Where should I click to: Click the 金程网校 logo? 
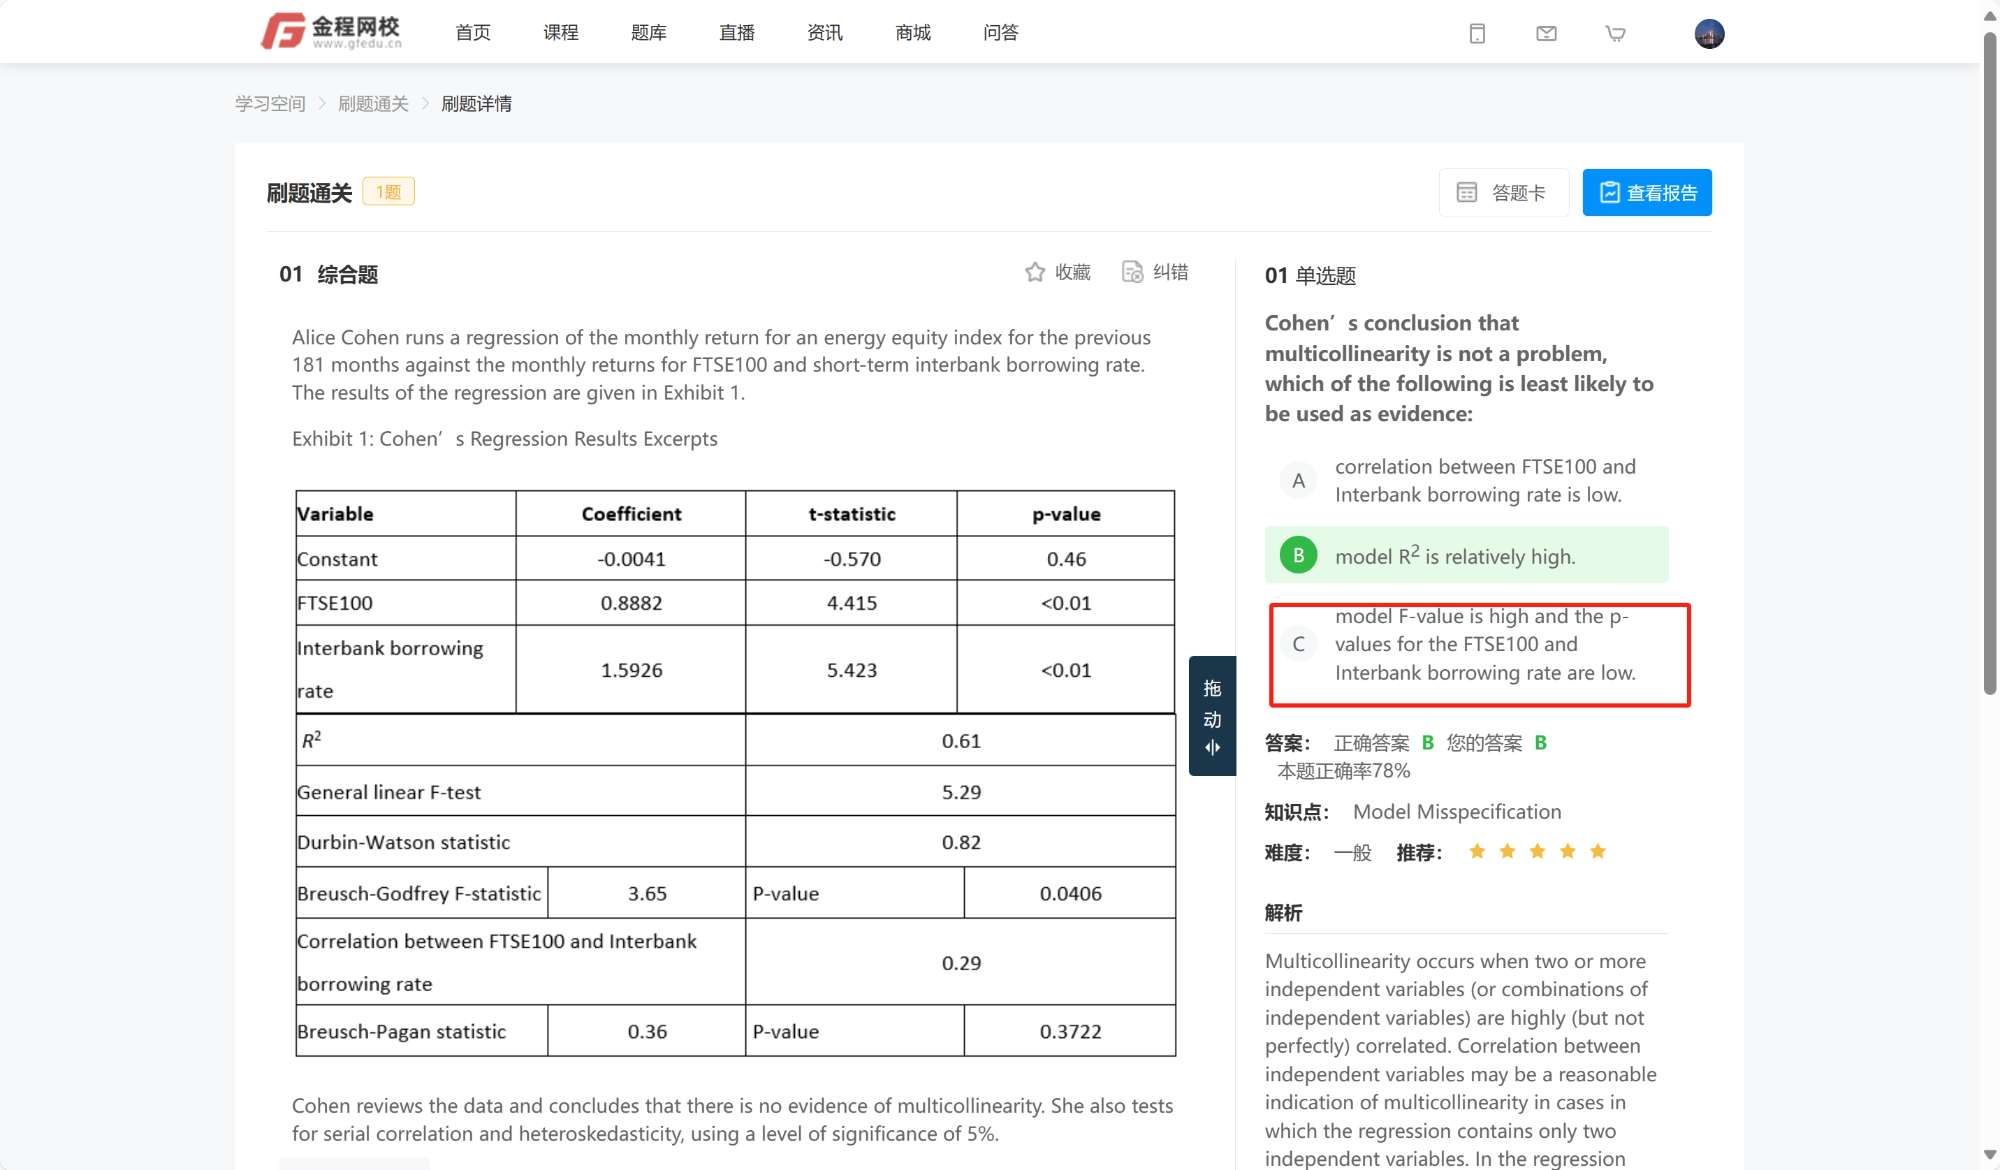[331, 32]
